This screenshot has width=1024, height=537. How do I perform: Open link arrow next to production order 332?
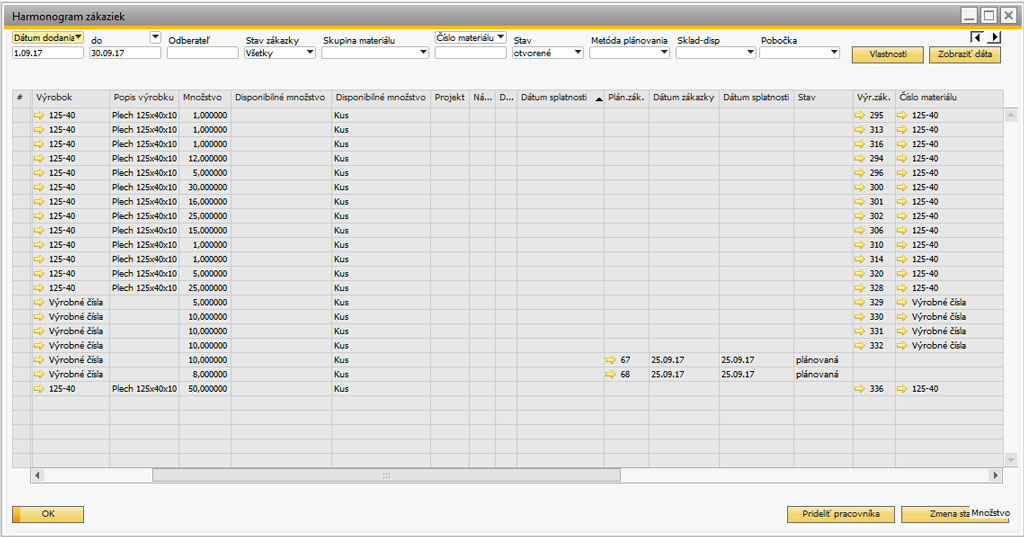tap(861, 345)
